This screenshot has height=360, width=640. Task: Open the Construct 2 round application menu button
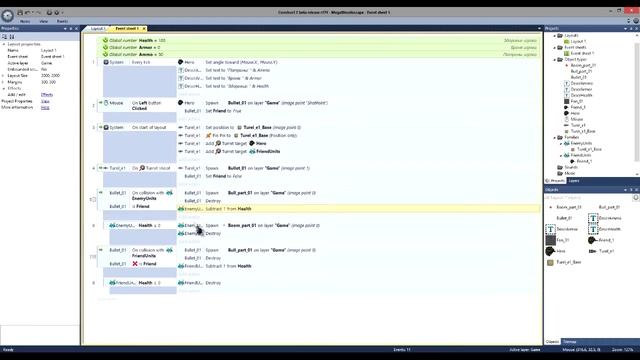[x=7, y=16]
